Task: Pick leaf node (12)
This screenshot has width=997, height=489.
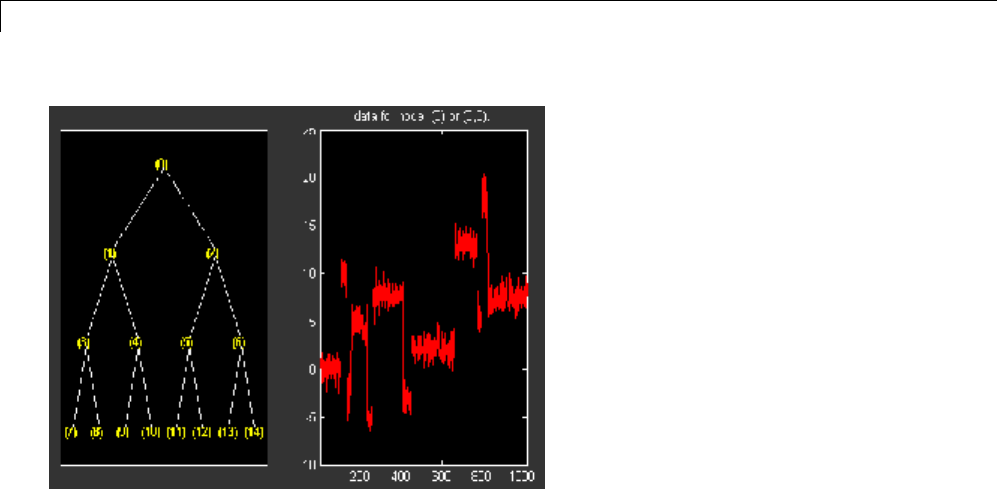Action: click(202, 432)
